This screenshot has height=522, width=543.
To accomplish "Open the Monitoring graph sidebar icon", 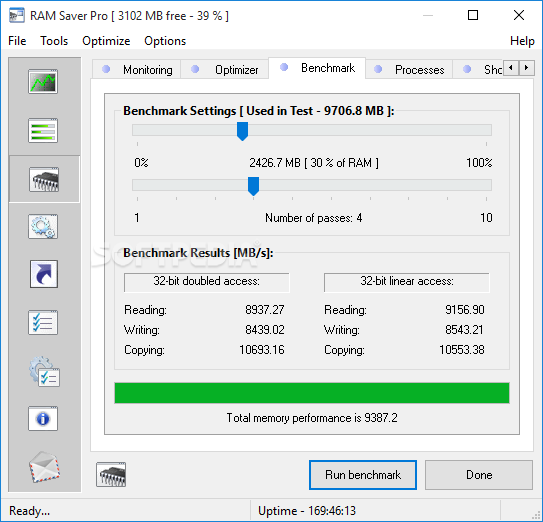I will coord(43,81).
